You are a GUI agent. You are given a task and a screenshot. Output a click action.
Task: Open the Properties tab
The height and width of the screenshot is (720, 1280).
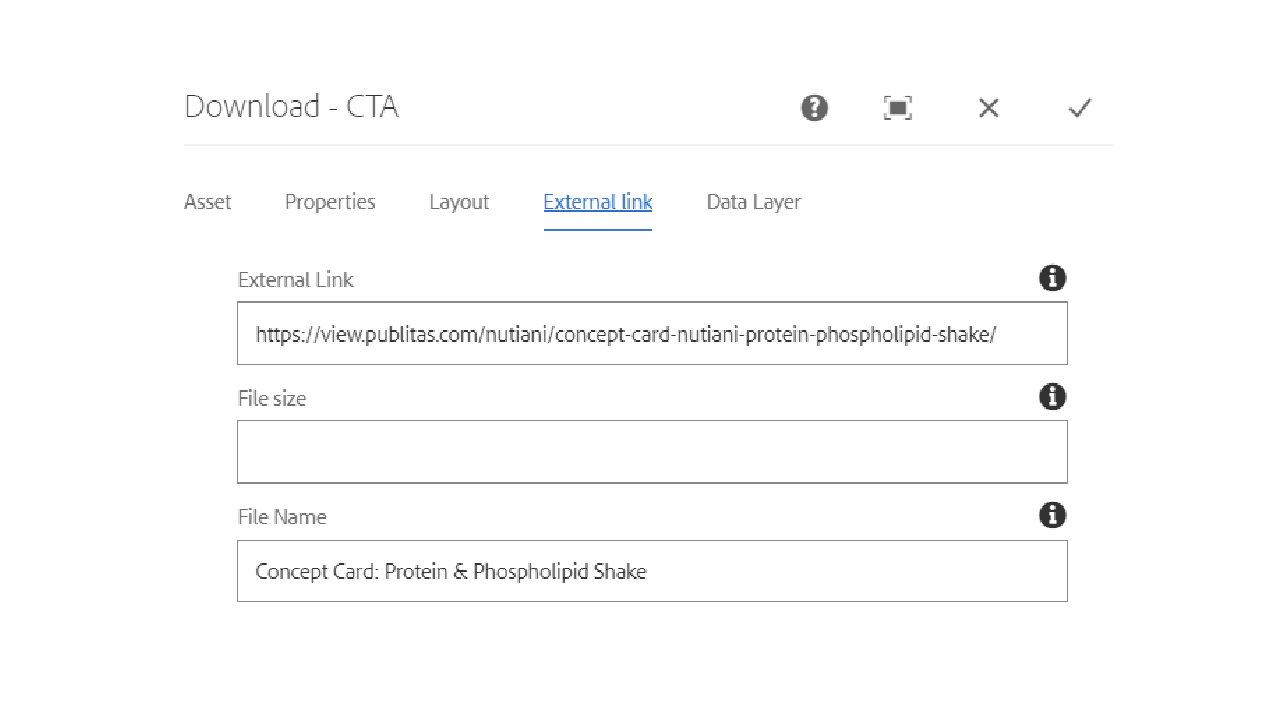[x=330, y=202]
